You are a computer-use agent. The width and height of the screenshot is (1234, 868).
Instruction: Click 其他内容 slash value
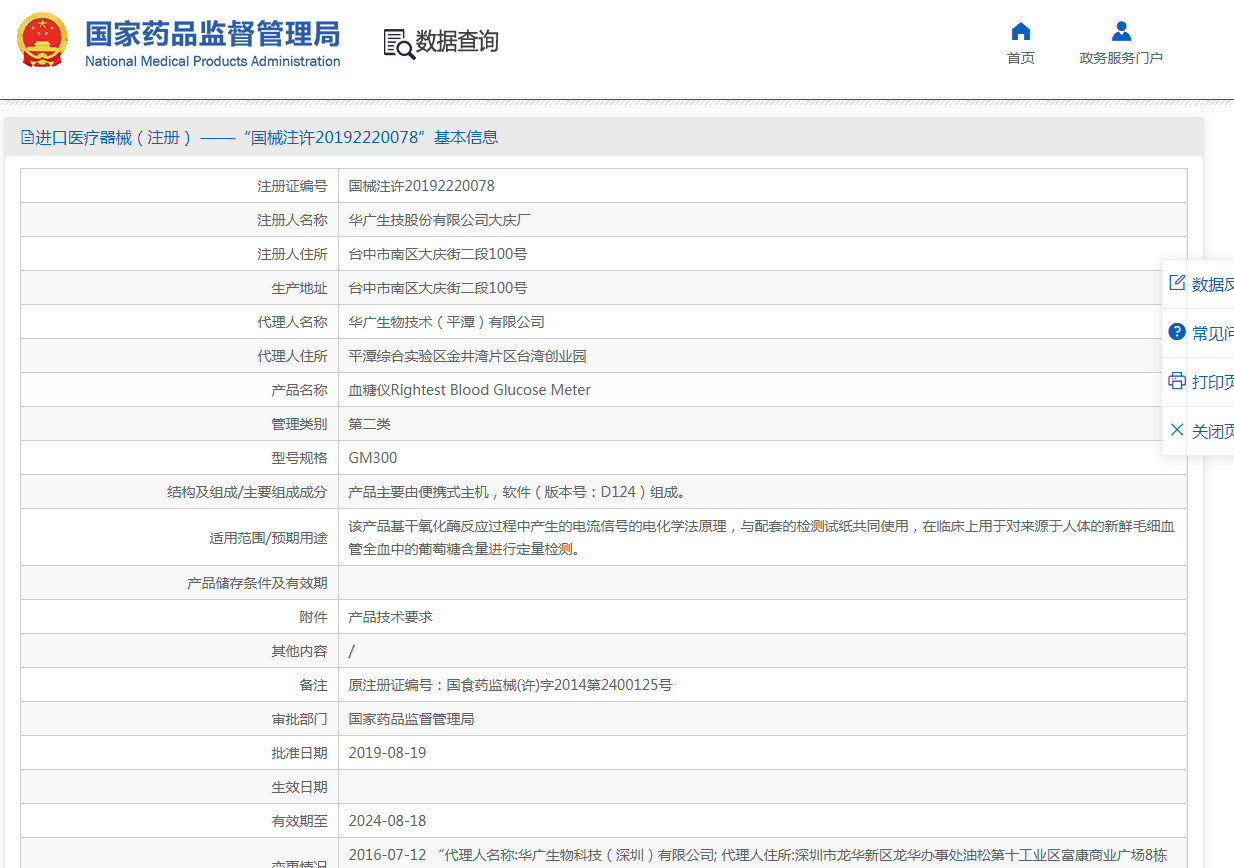pos(351,651)
